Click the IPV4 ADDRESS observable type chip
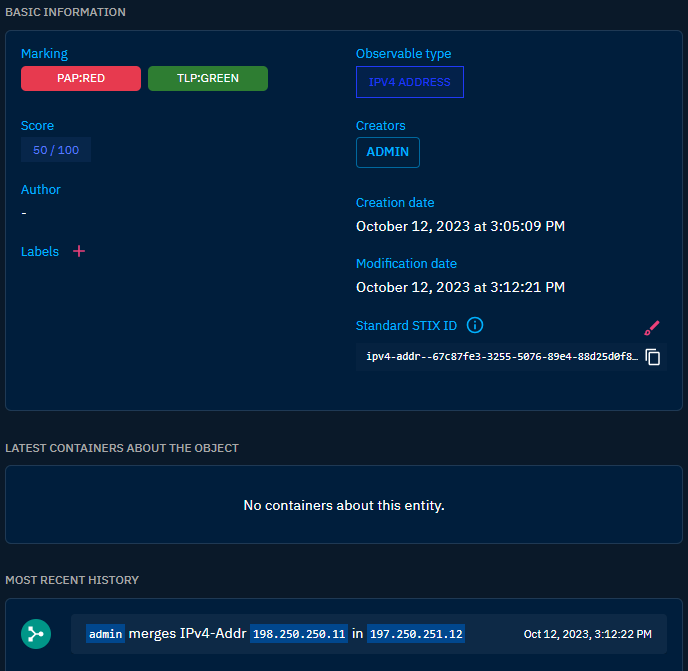Screen dimensions: 688x671 point(410,82)
